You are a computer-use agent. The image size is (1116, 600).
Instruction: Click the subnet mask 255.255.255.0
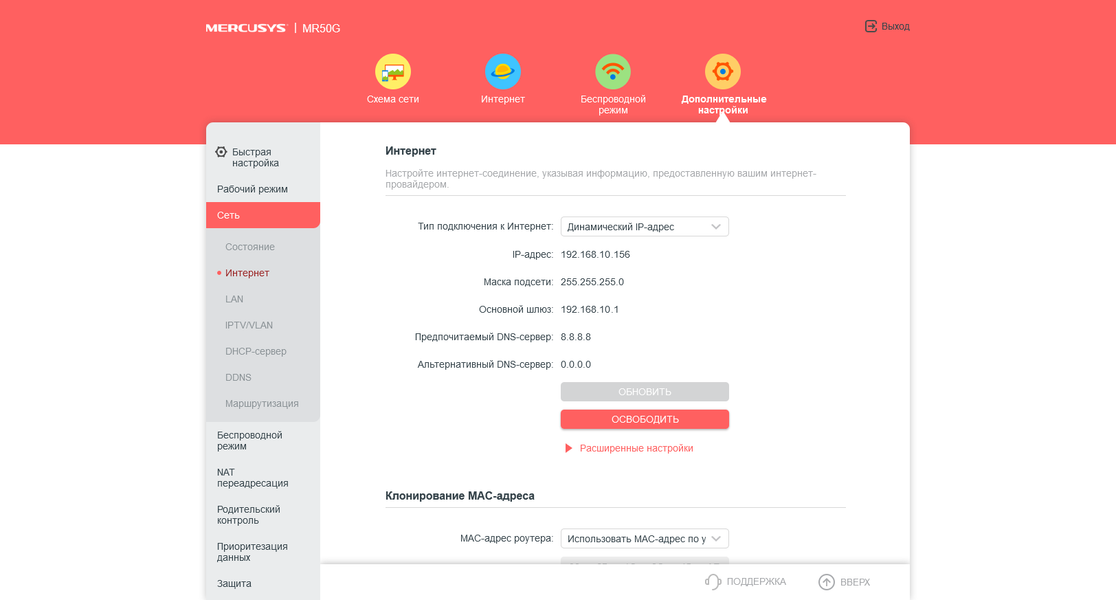(x=592, y=282)
